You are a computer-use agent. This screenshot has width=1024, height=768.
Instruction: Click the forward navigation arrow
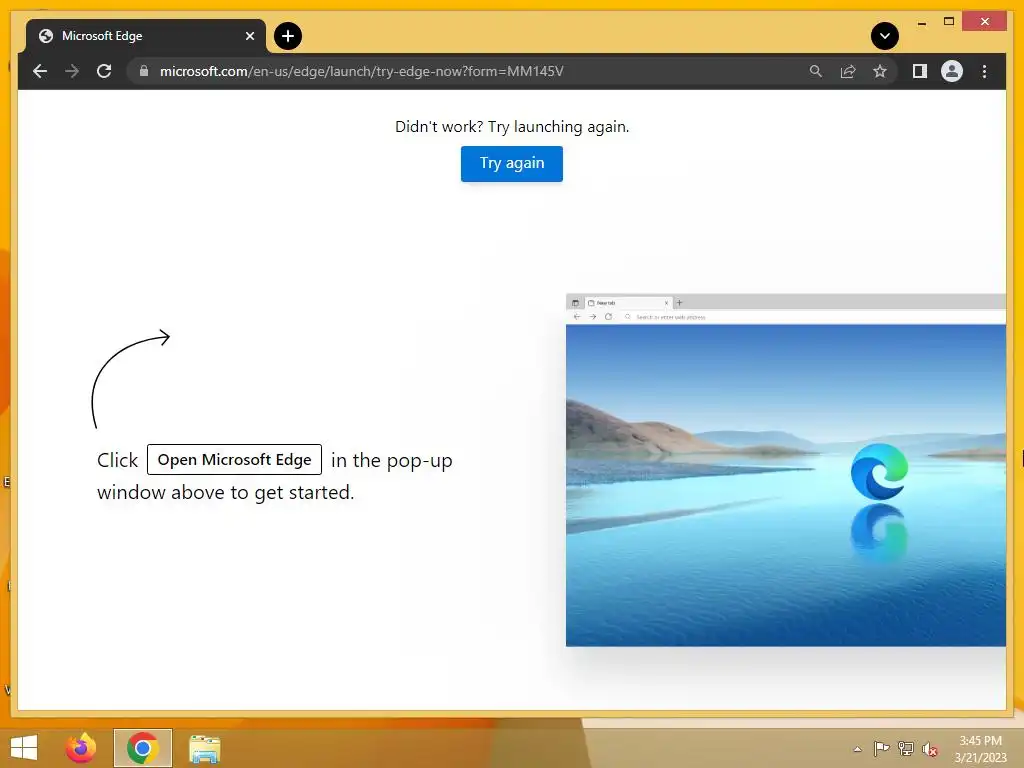(x=72, y=71)
